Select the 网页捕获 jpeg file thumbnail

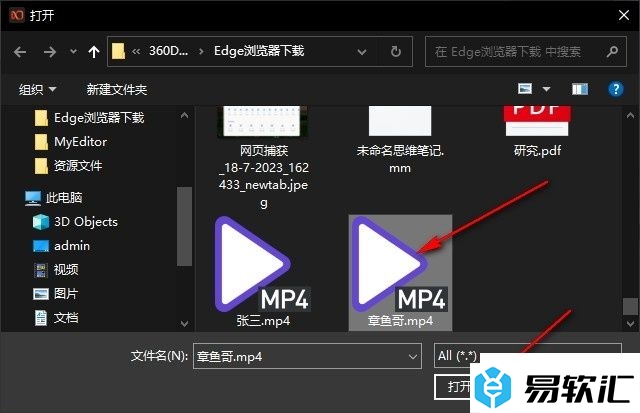[x=264, y=158]
